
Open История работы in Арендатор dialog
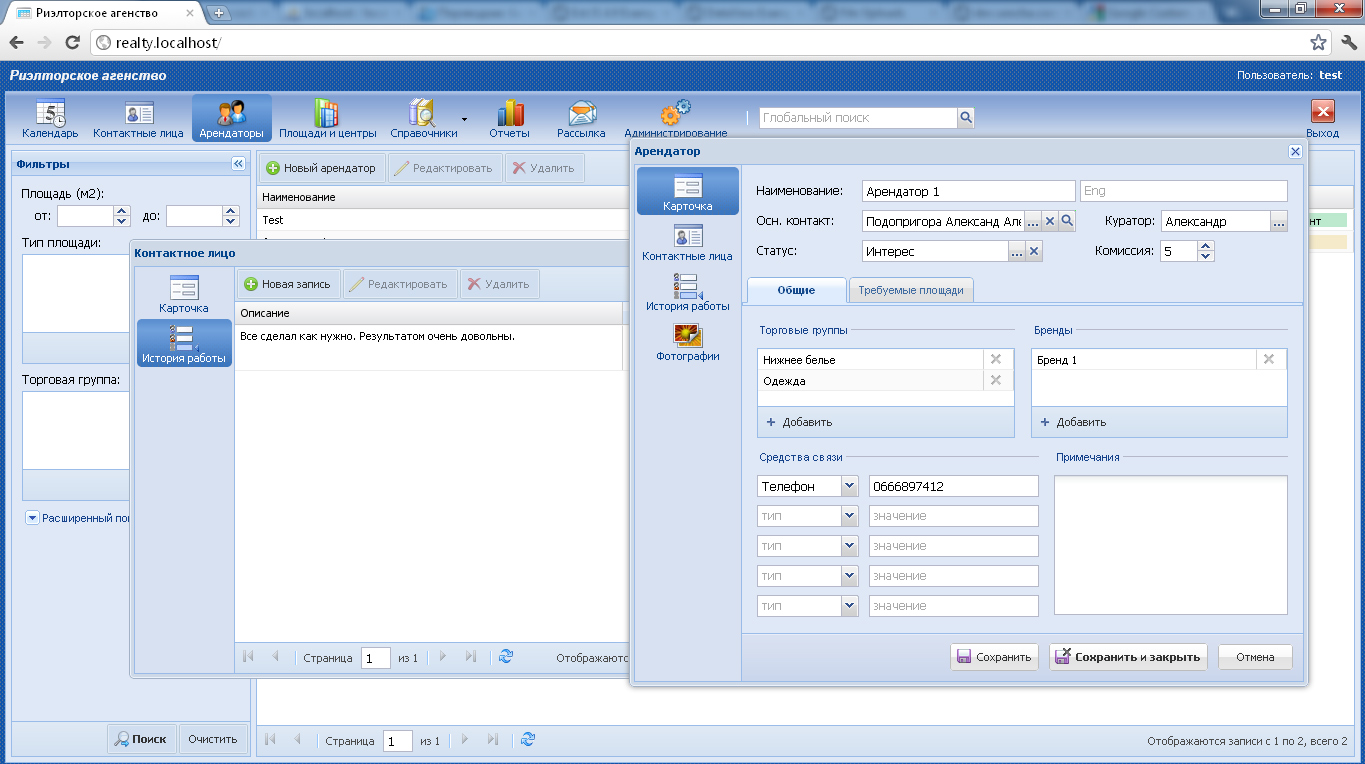687,292
